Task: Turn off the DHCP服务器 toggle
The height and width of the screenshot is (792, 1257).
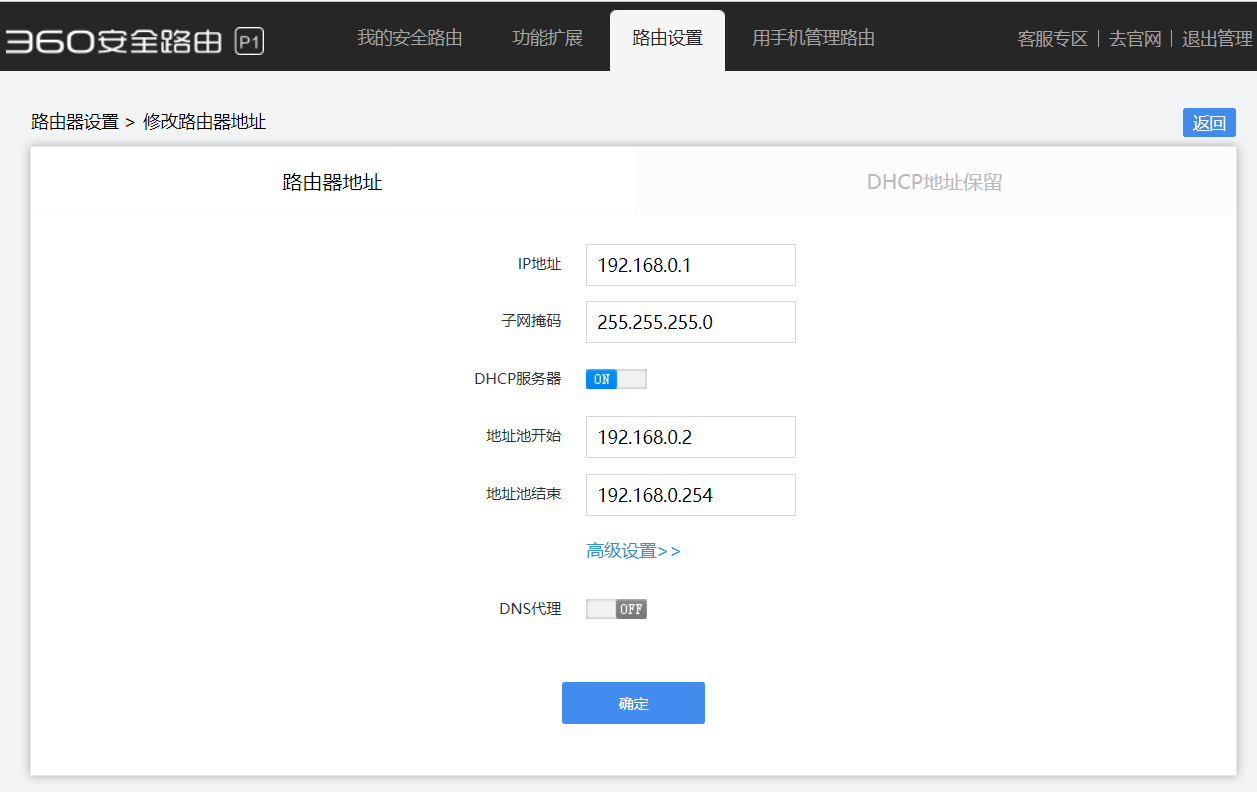Action: [616, 379]
